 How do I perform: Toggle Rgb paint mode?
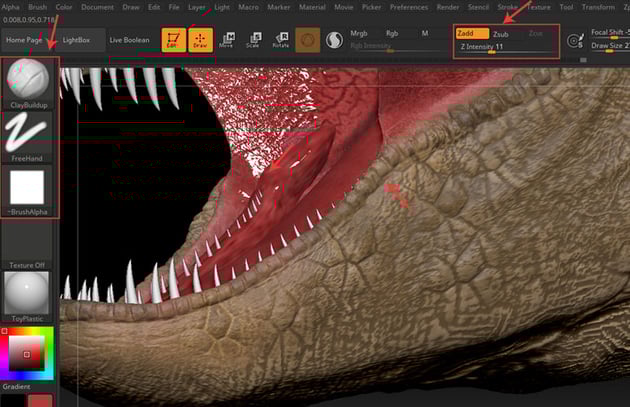click(392, 33)
